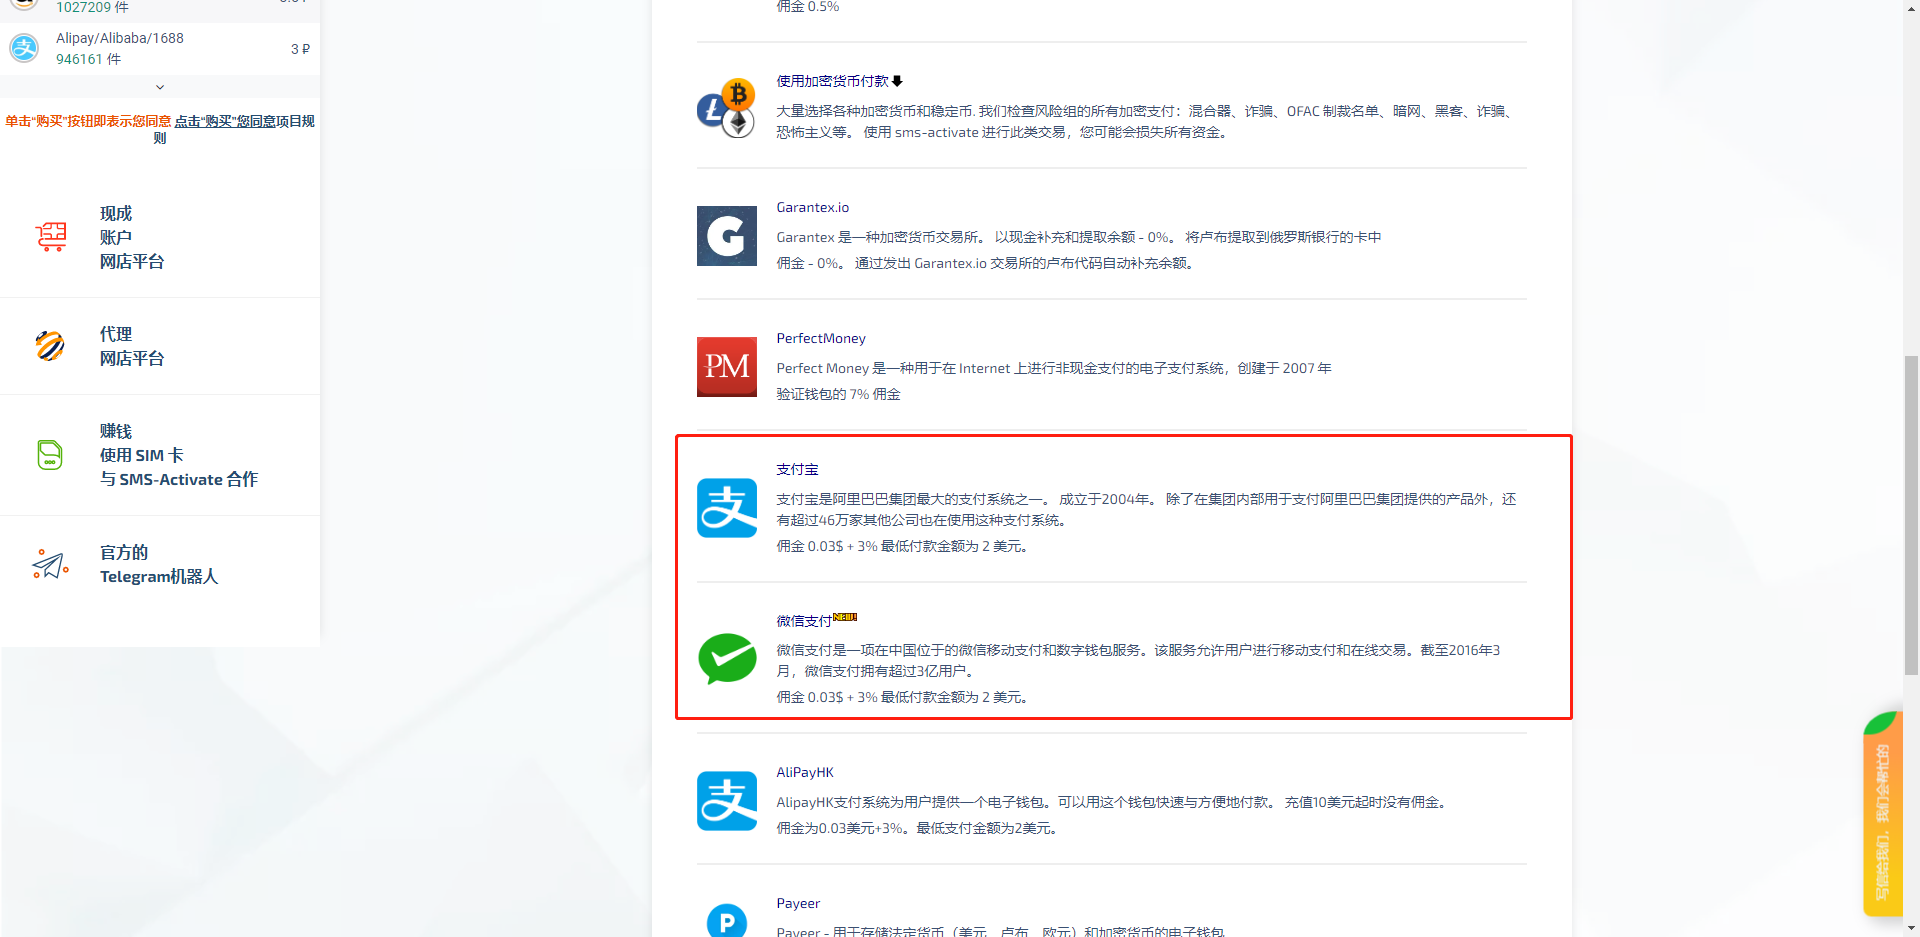This screenshot has height=937, width=1920.
Task: Click the blue Alipay logo in payment list
Action: click(x=727, y=508)
